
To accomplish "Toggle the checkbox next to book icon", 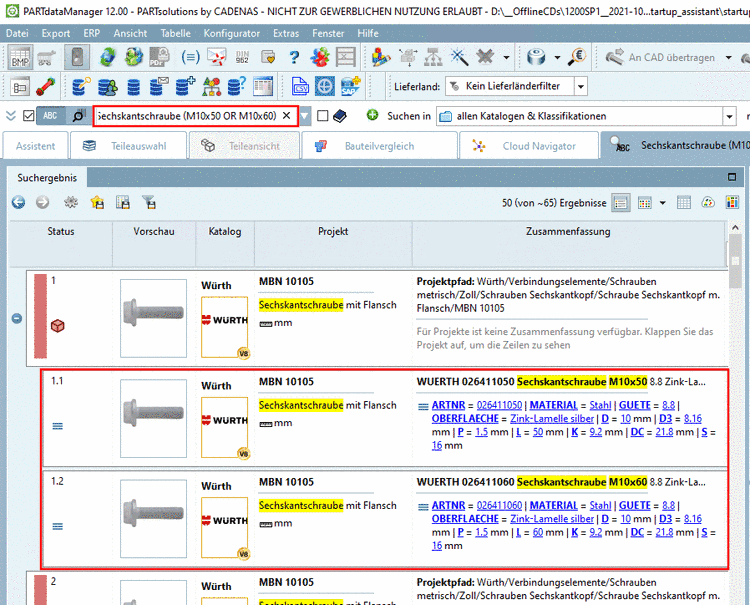I will coord(322,116).
